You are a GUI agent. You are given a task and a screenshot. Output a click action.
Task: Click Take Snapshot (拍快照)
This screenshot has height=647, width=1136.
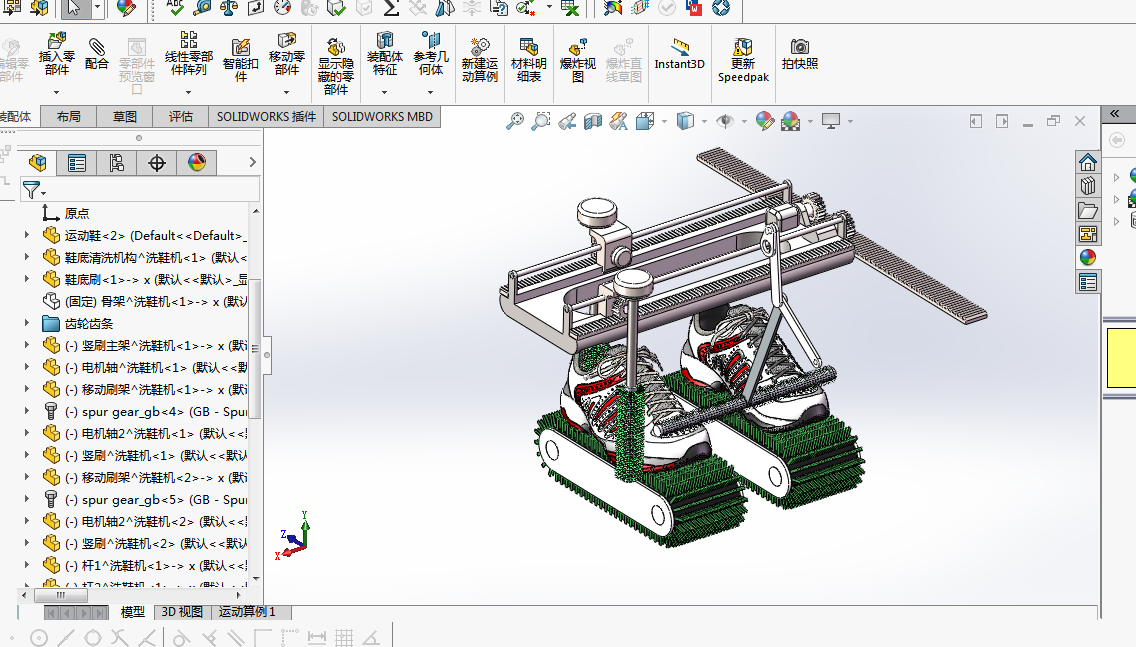[x=800, y=54]
